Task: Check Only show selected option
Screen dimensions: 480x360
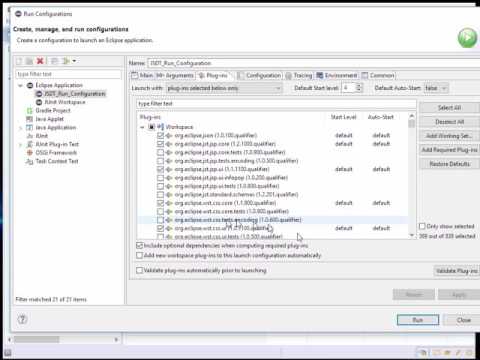Action: tap(422, 226)
